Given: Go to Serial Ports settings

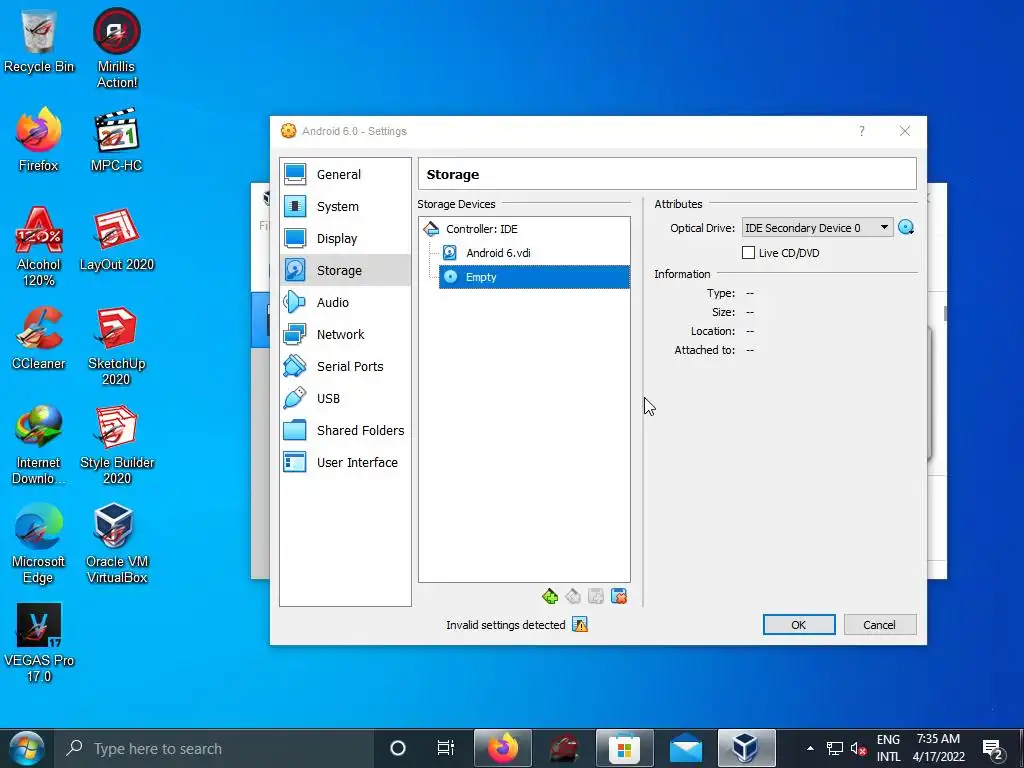Looking at the screenshot, I should [345, 366].
